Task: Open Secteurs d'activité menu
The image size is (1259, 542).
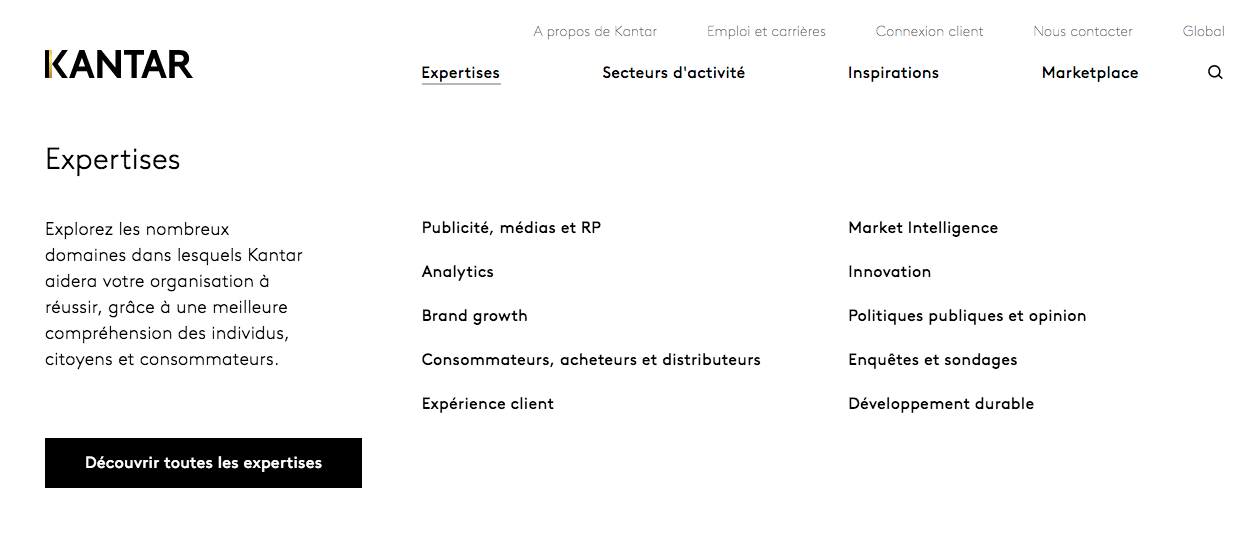Action: [674, 73]
